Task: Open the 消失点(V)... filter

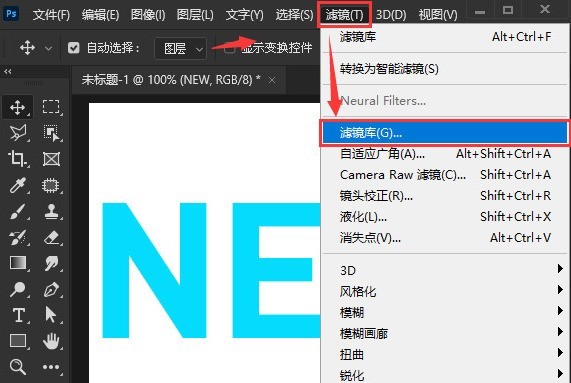Action: click(445, 238)
